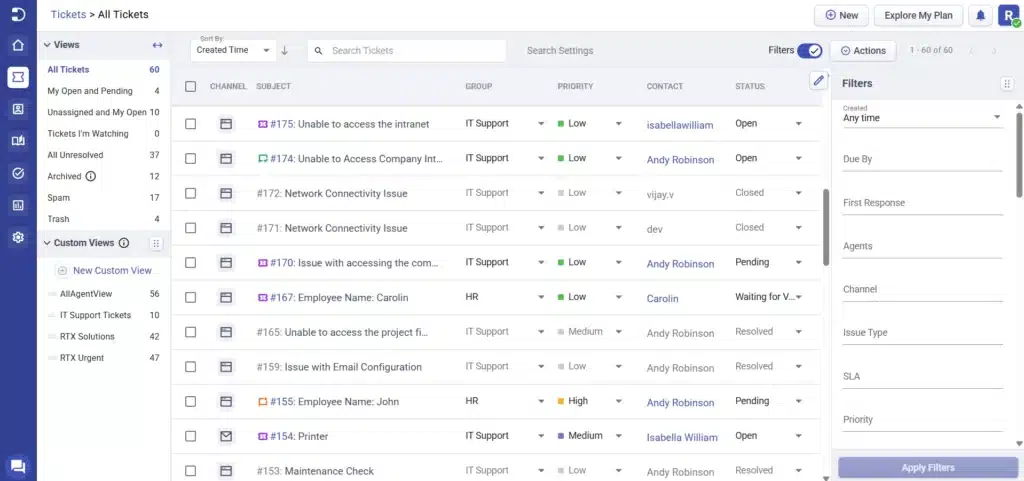Click the channel icon for ticket #167
This screenshot has height=481, width=1024.
click(x=226, y=297)
